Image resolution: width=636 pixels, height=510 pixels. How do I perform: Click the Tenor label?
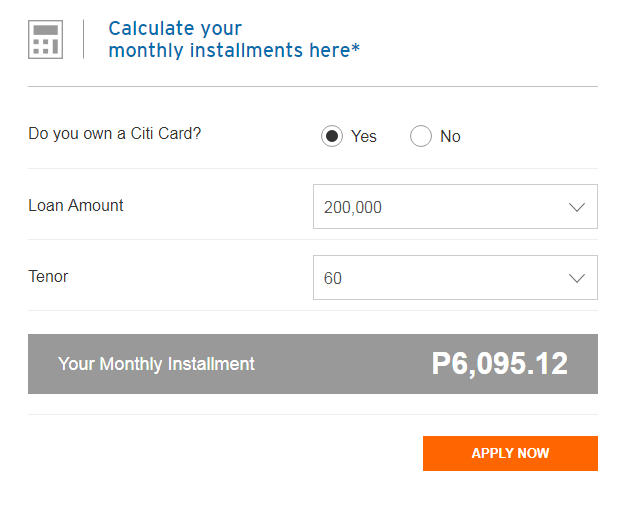[x=48, y=277]
